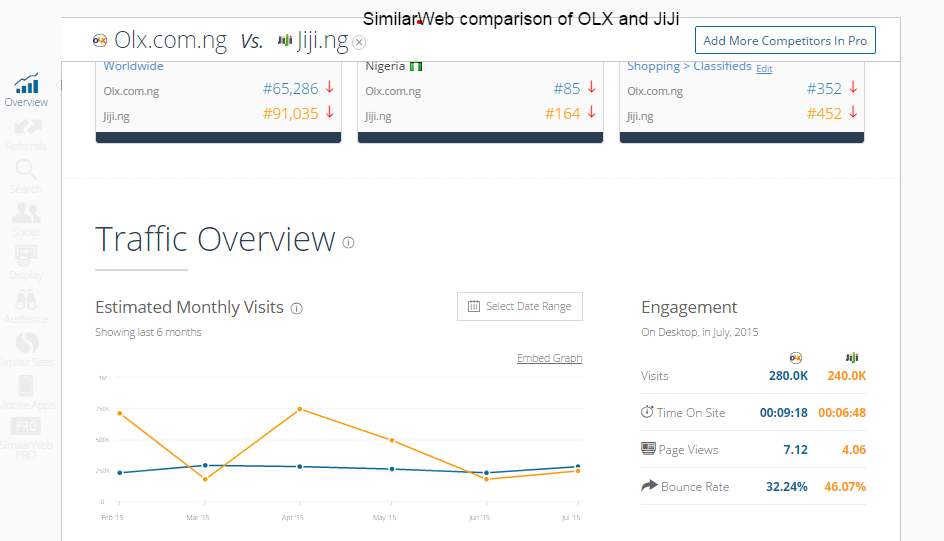The height and width of the screenshot is (541, 944).
Task: Click the Olx bounce rate 32.24%
Action: coord(786,486)
